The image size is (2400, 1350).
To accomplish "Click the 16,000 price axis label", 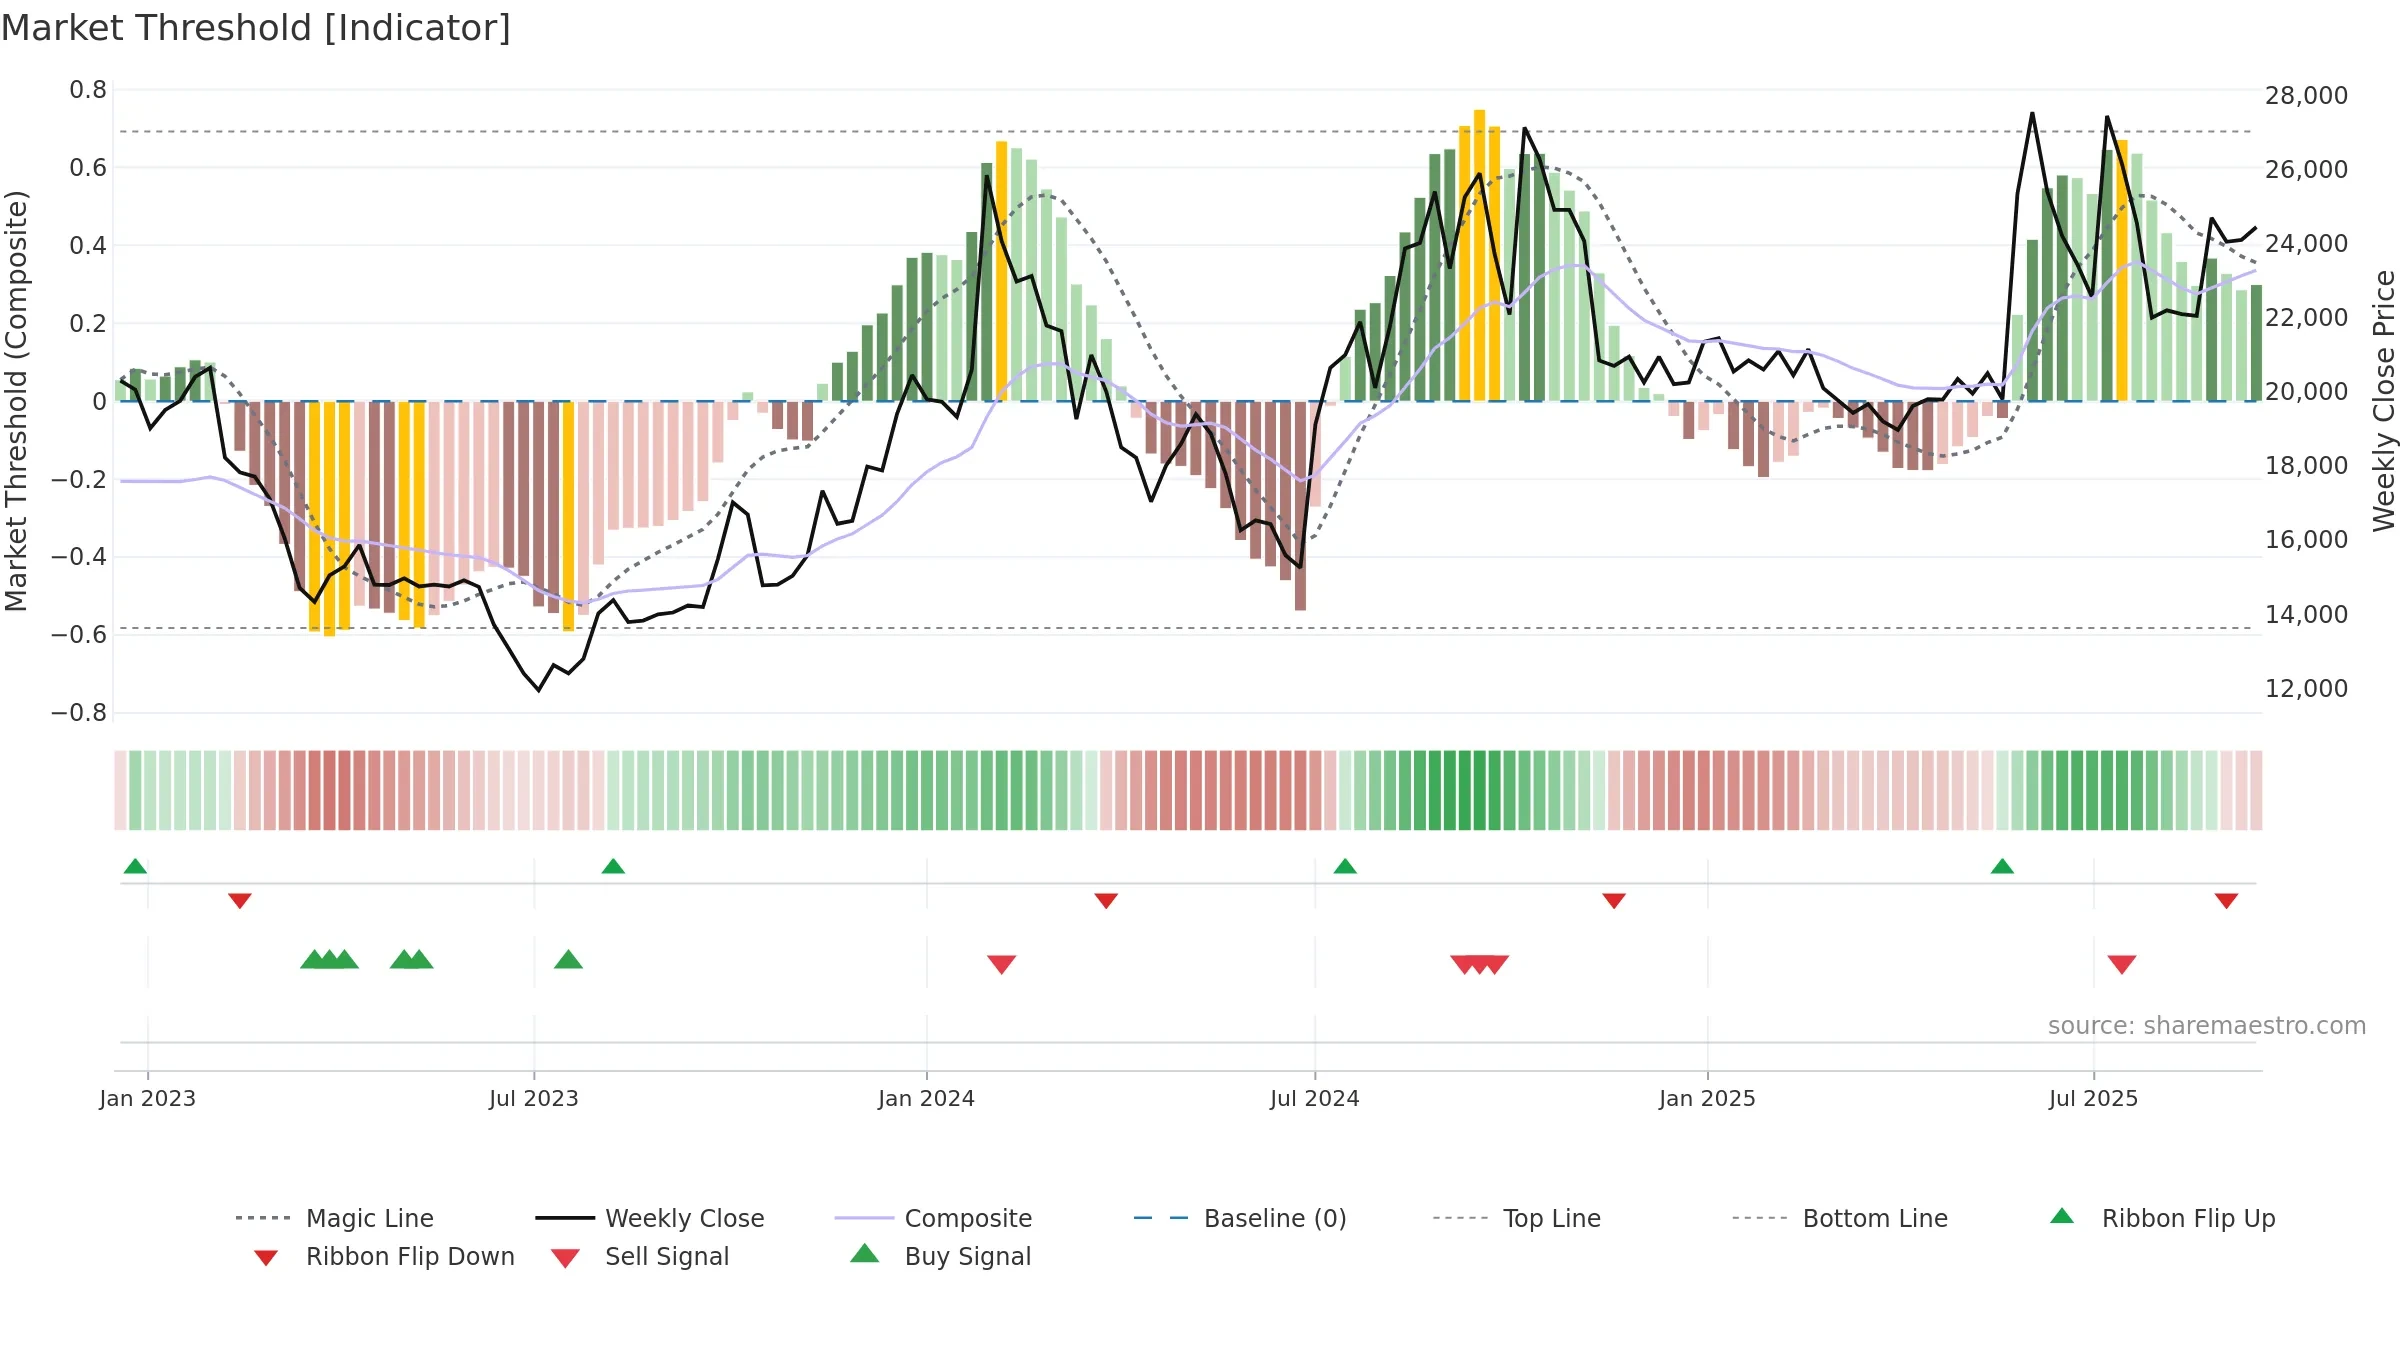I will pyautogui.click(x=2307, y=540).
